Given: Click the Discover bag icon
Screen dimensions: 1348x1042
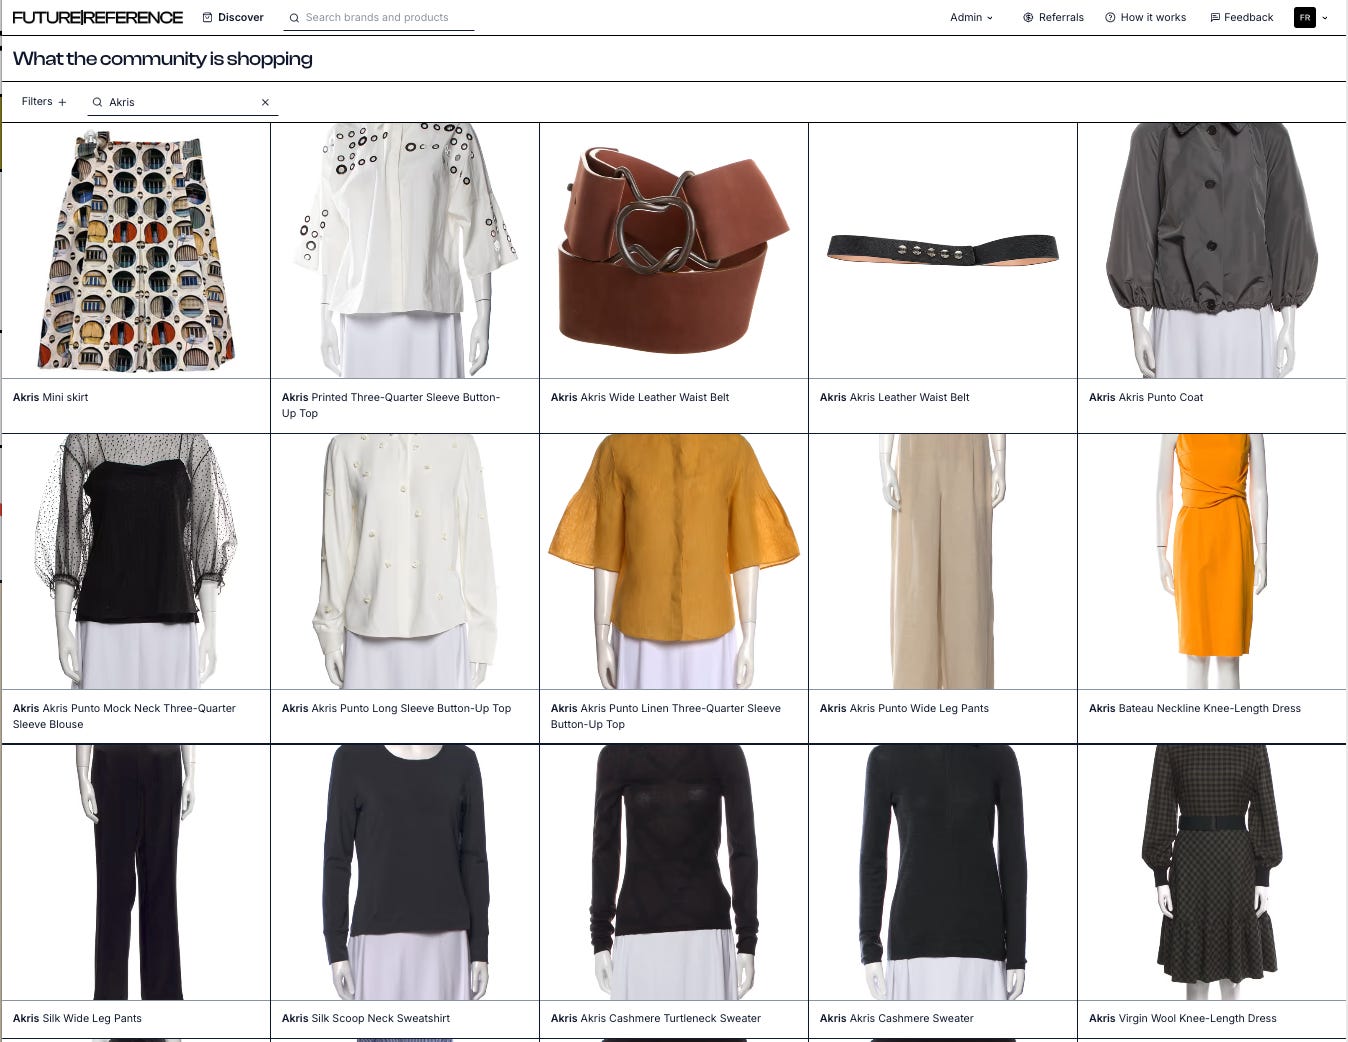Looking at the screenshot, I should click(x=207, y=17).
